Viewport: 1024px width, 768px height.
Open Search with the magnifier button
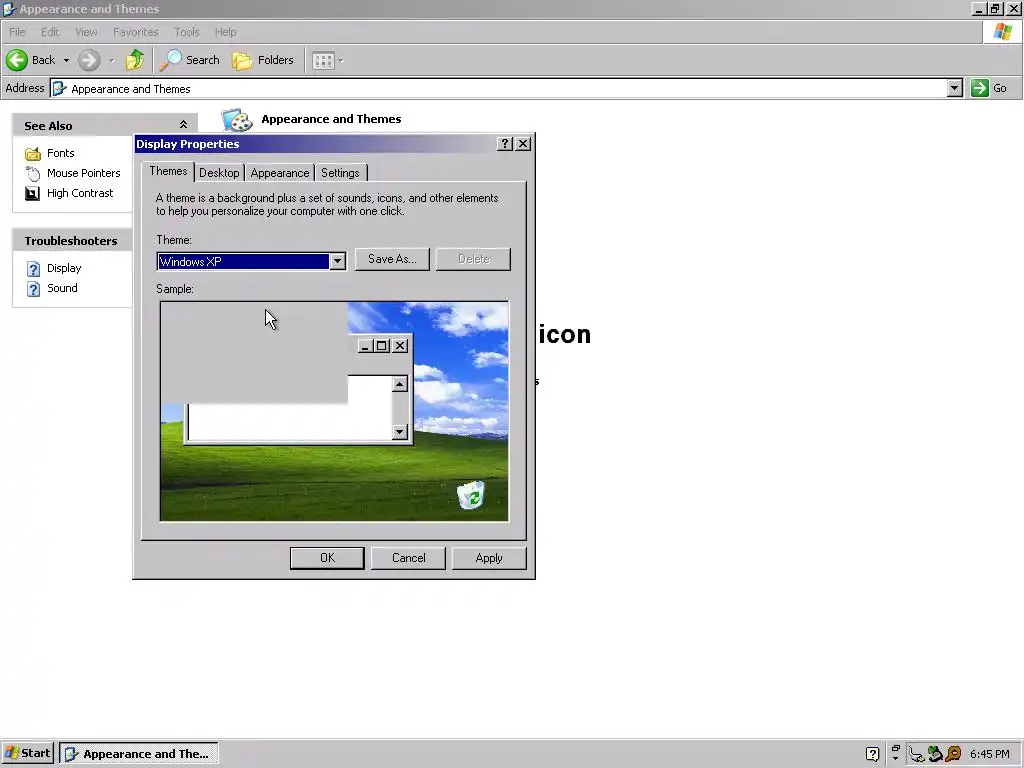(190, 60)
